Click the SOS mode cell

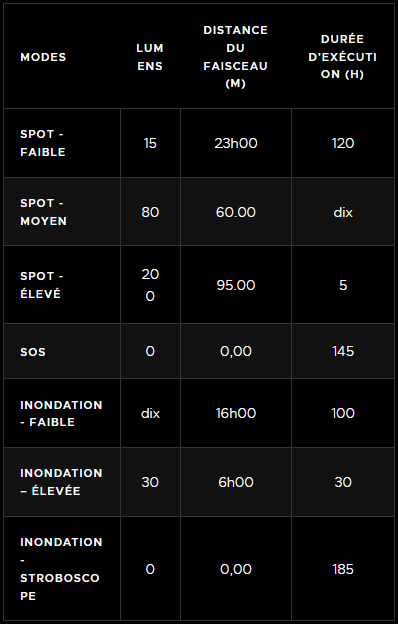[x=33, y=352]
